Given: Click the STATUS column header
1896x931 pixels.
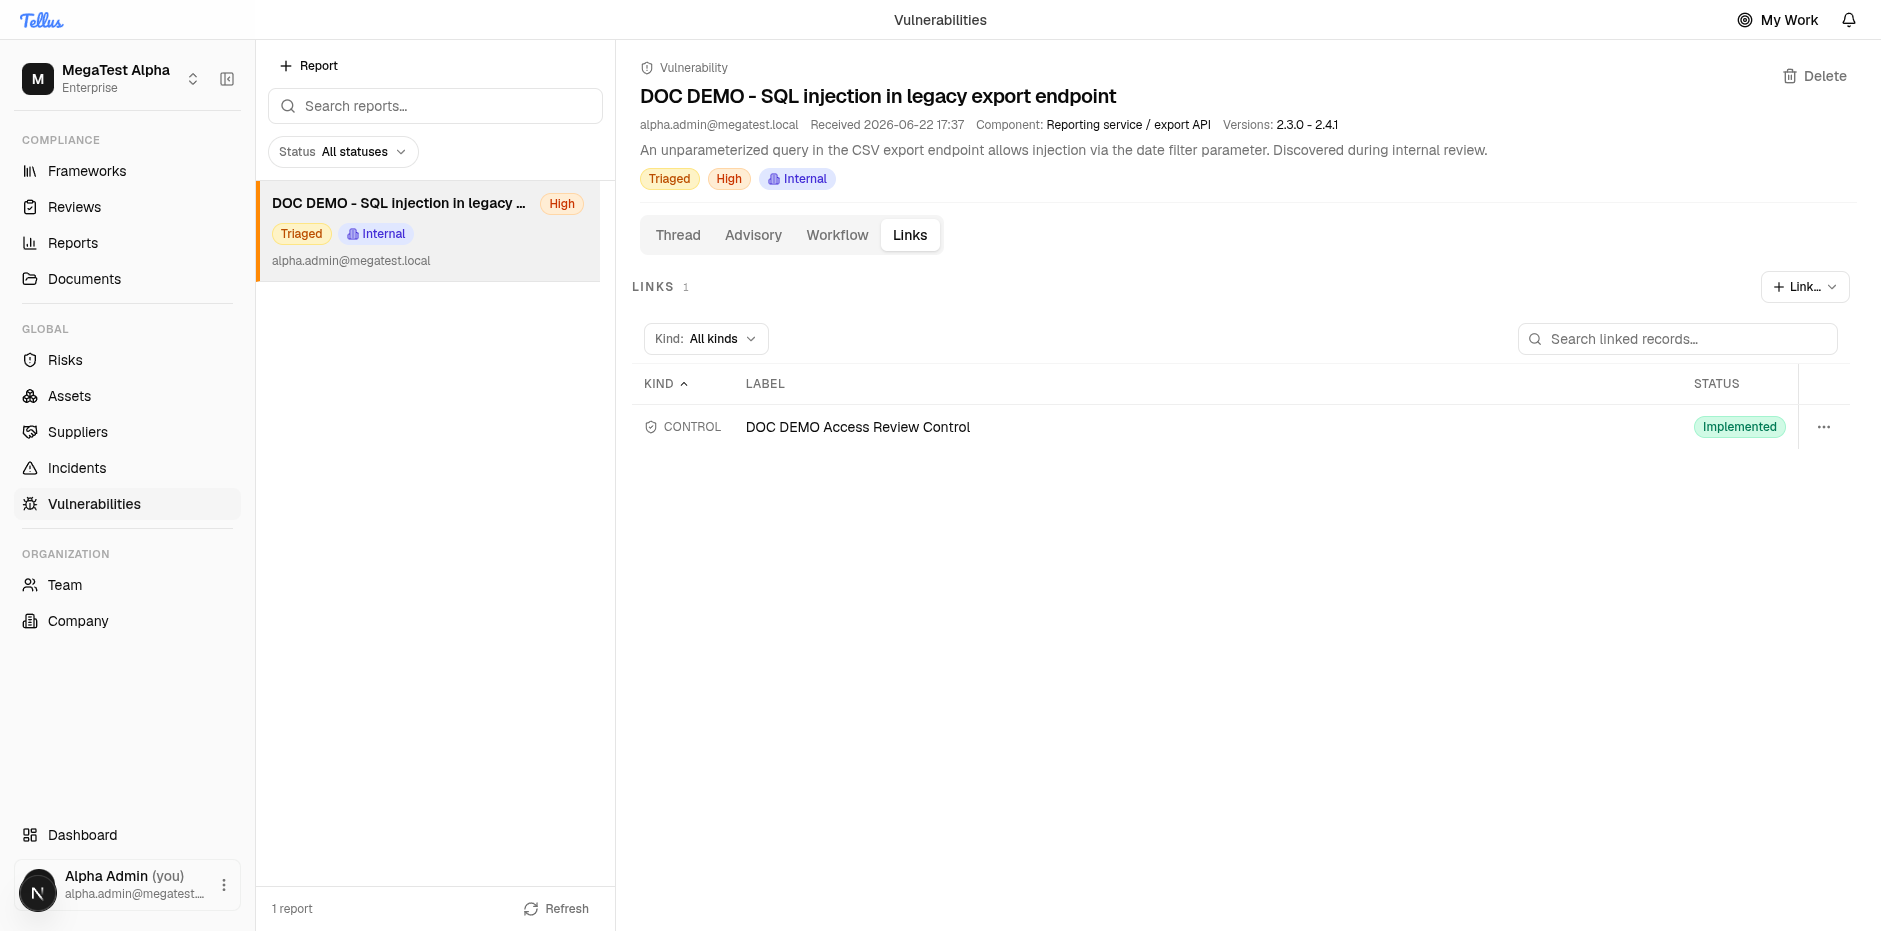Looking at the screenshot, I should coord(1716,384).
